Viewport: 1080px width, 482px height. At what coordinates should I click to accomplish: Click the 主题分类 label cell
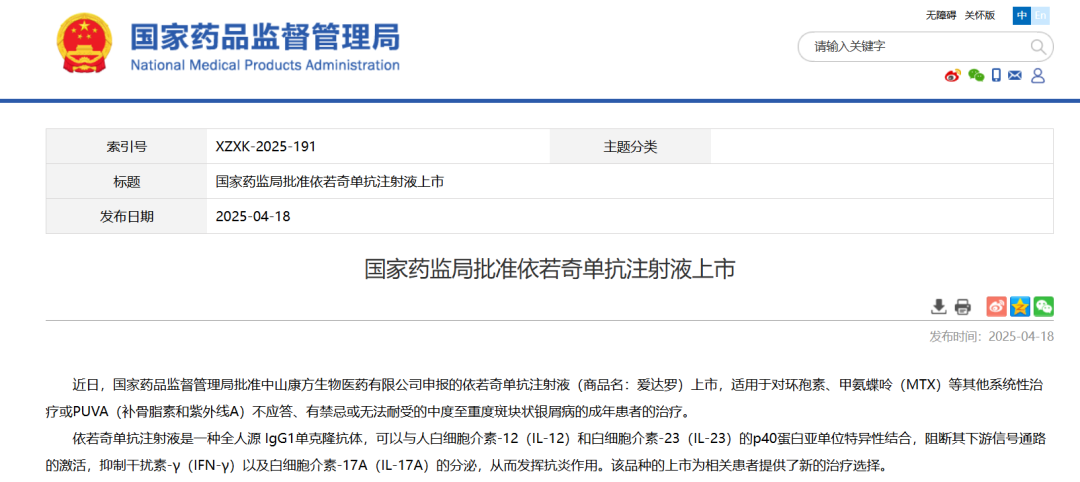(630, 147)
